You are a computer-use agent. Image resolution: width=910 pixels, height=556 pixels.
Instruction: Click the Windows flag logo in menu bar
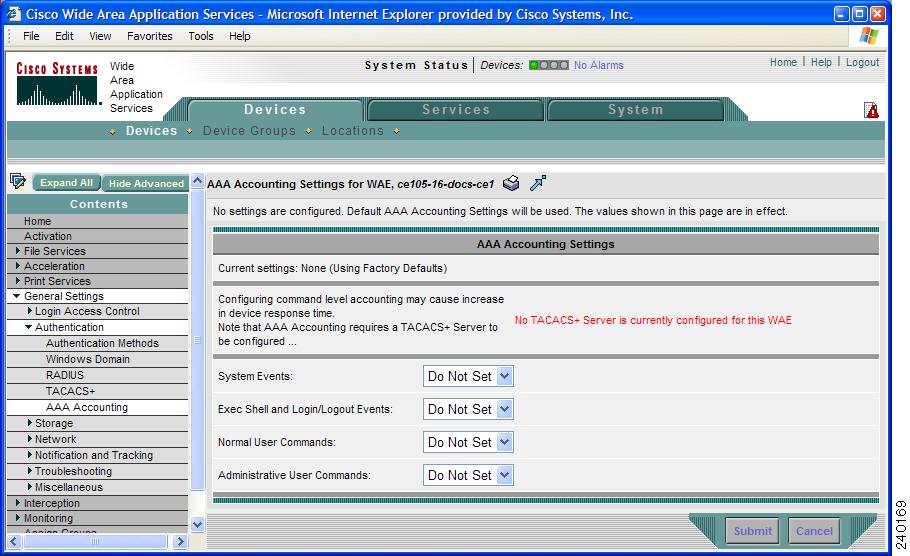[x=868, y=36]
